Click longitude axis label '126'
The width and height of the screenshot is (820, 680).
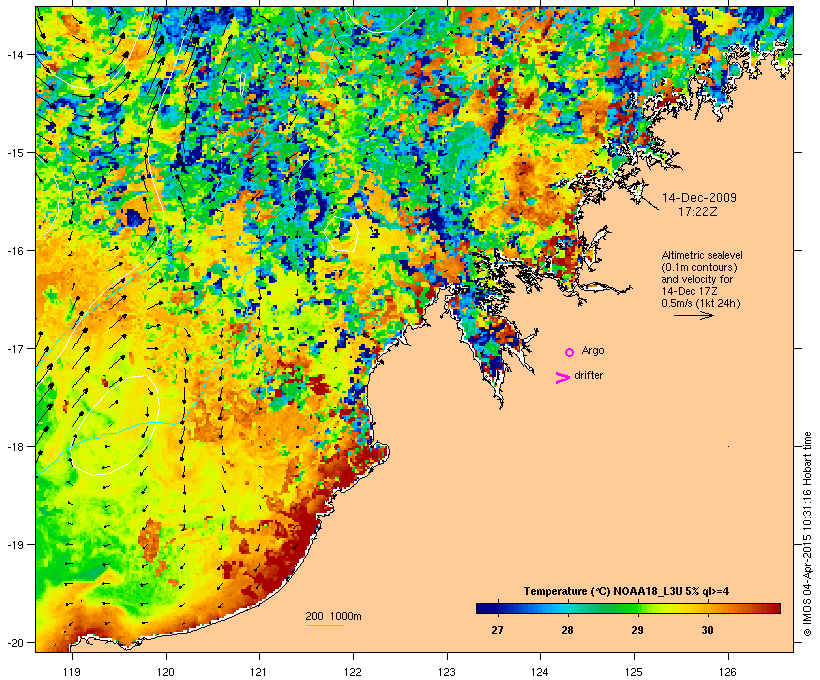pyautogui.click(x=728, y=672)
